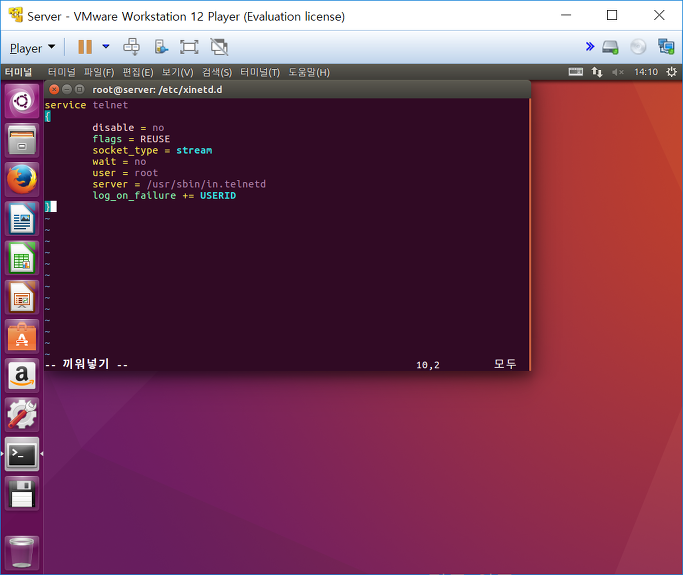
Task: Click the network adapter device icon
Action: (x=666, y=47)
